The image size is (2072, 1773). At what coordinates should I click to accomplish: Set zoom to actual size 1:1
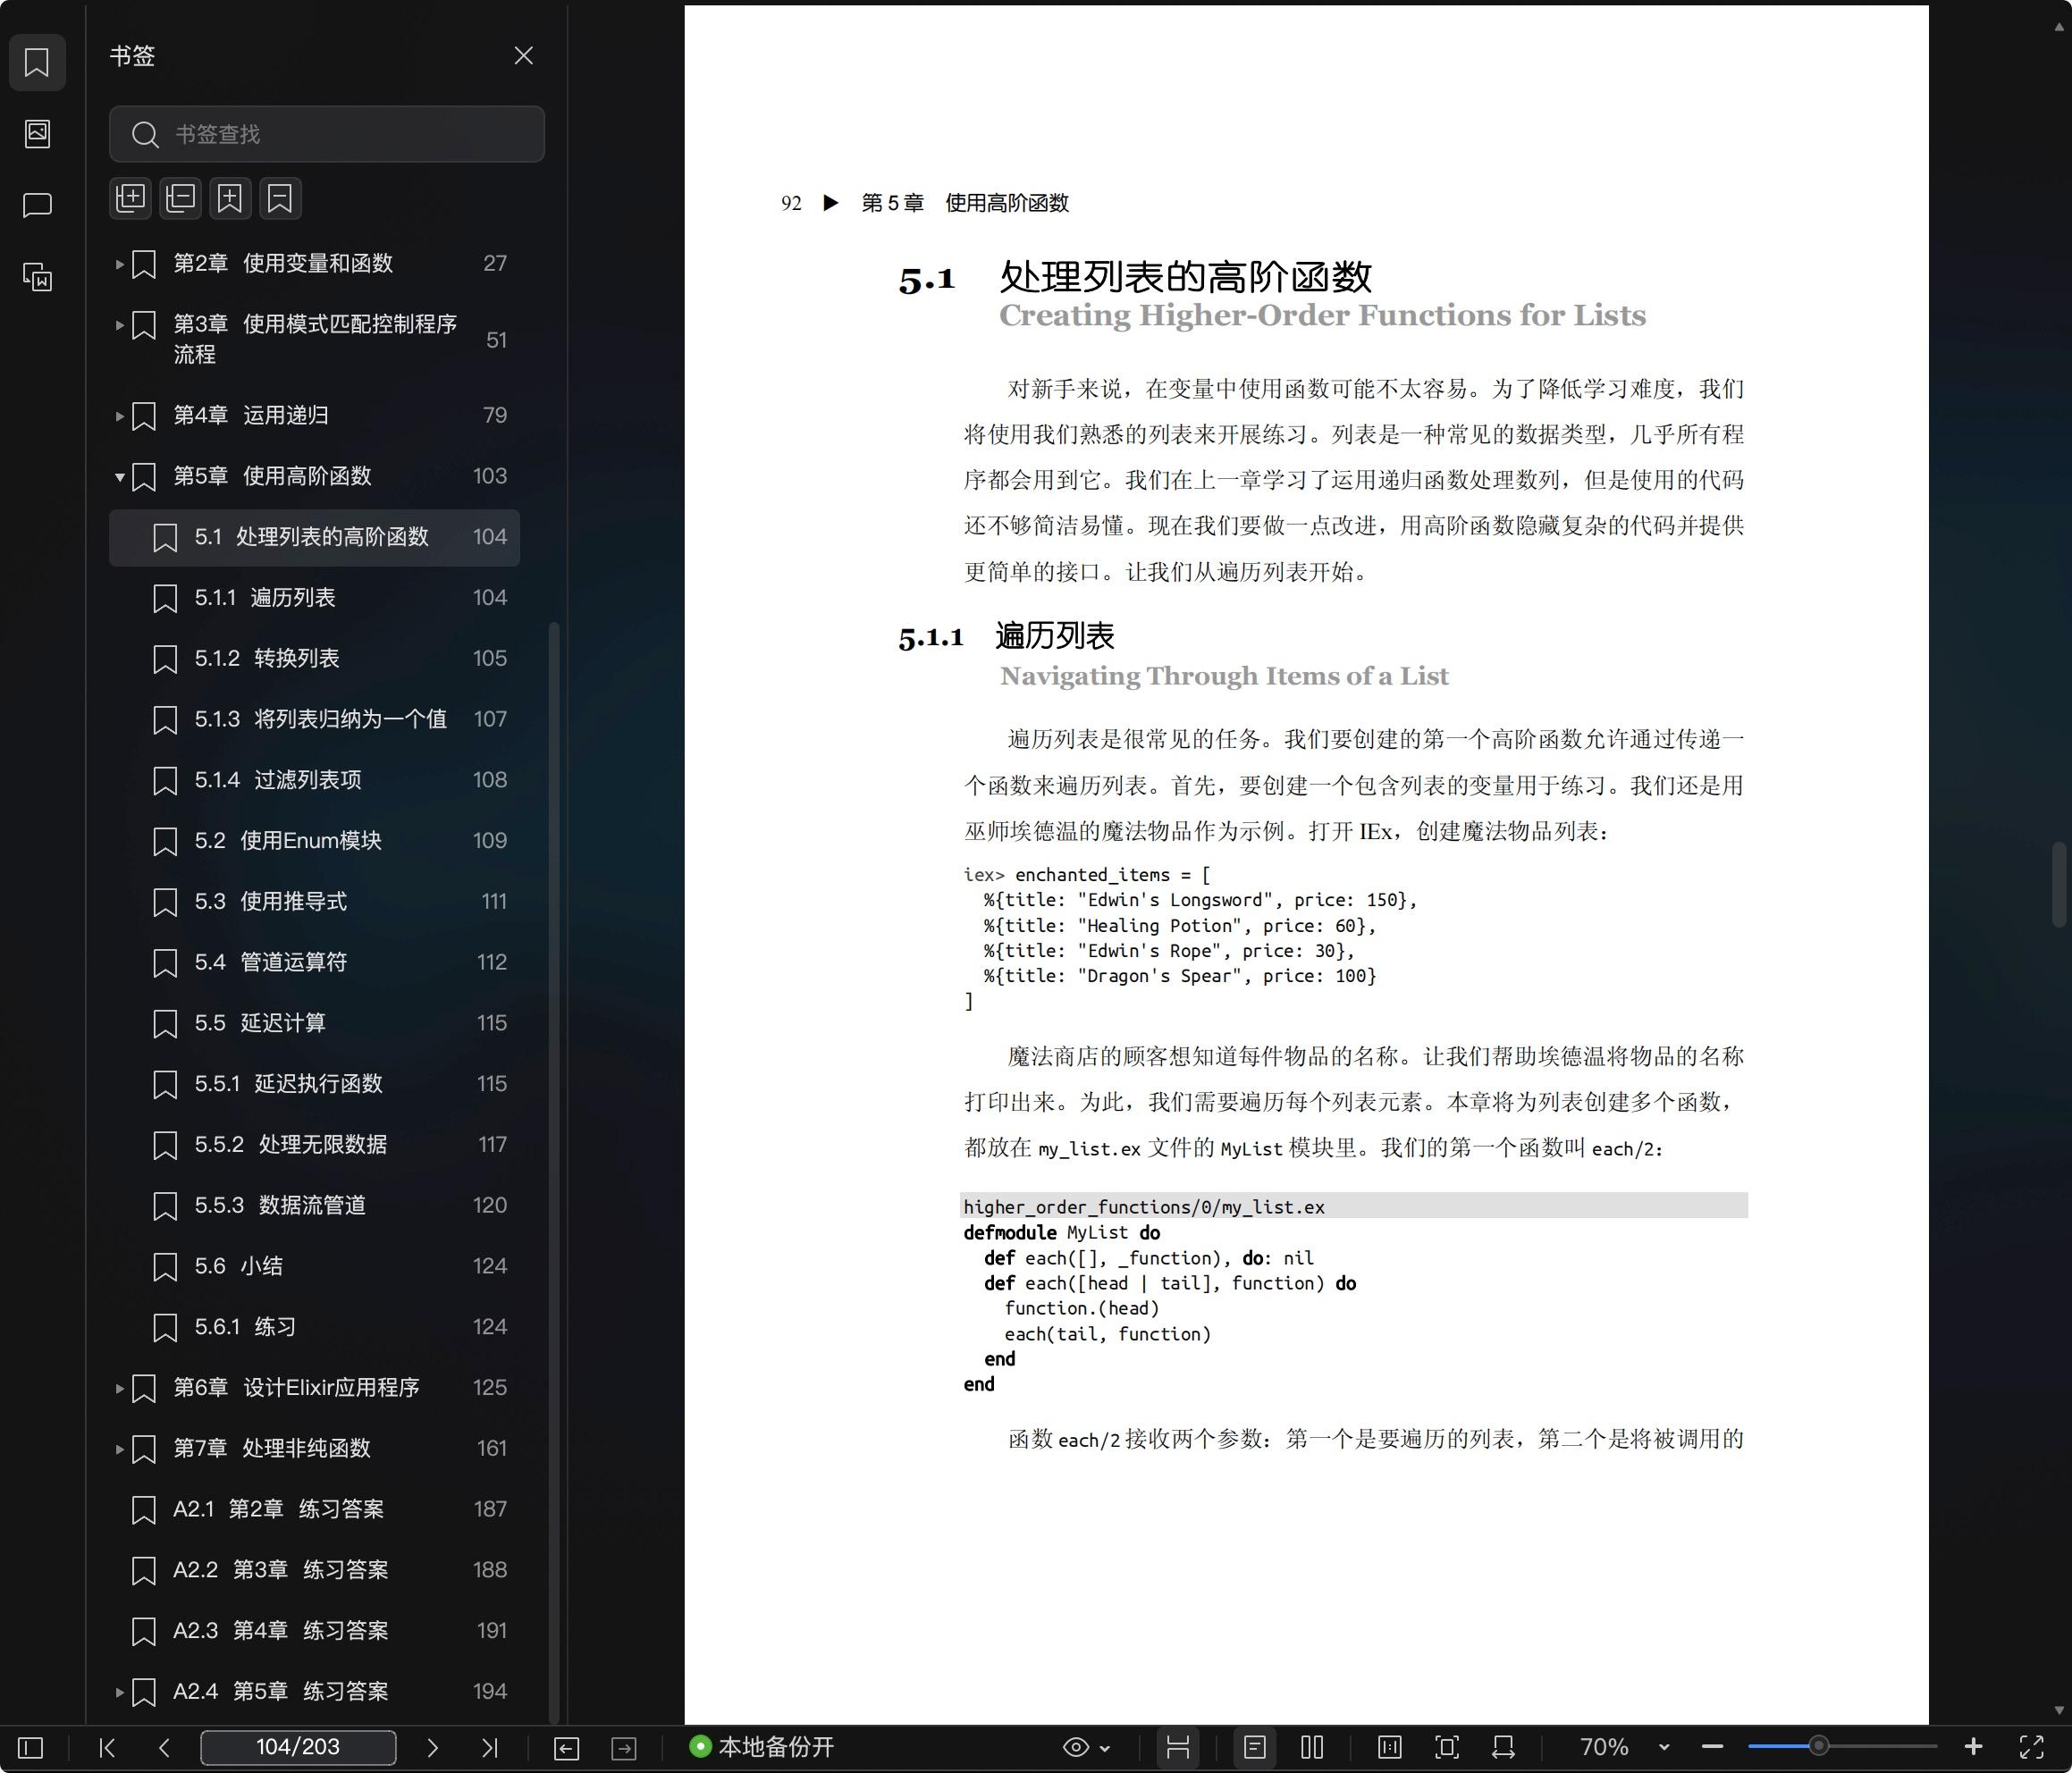1389,1748
